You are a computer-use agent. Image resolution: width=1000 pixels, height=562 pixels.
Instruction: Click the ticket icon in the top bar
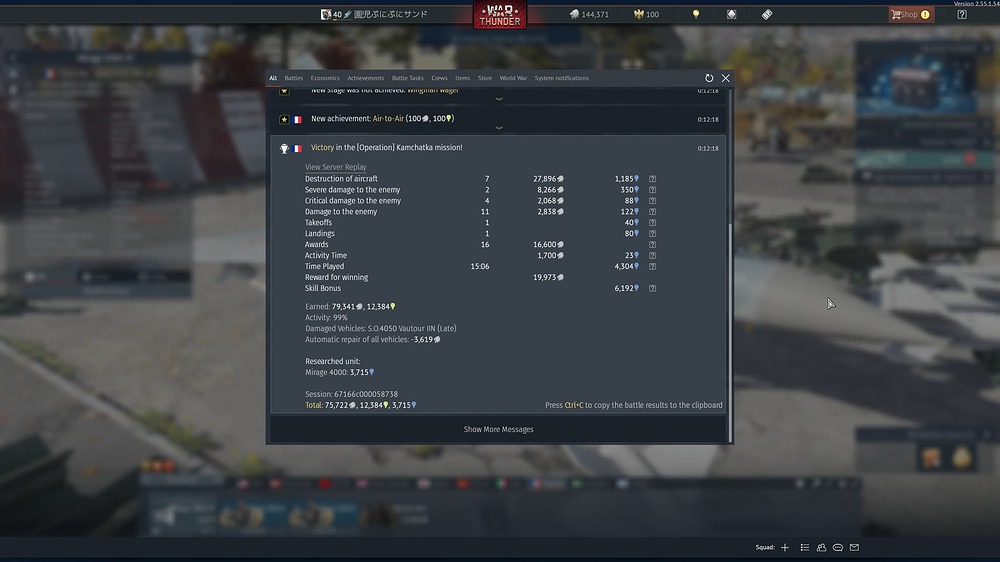click(767, 14)
